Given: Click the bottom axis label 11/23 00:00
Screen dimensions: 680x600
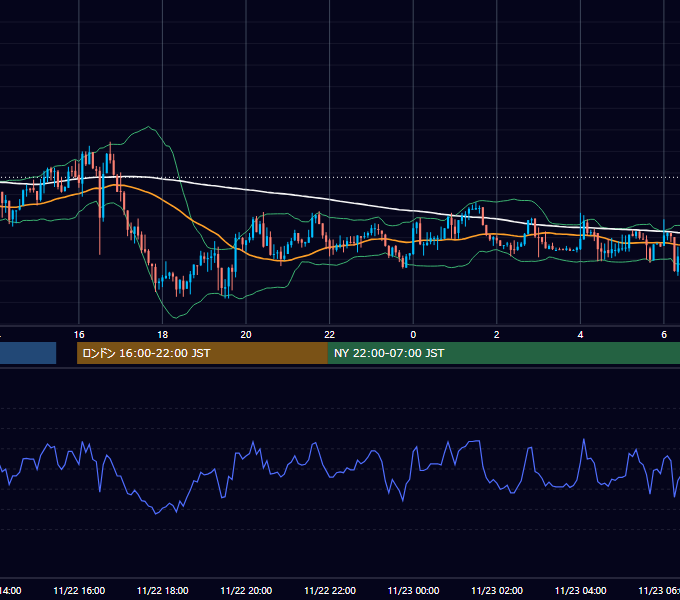Looking at the screenshot, I should (413, 591).
